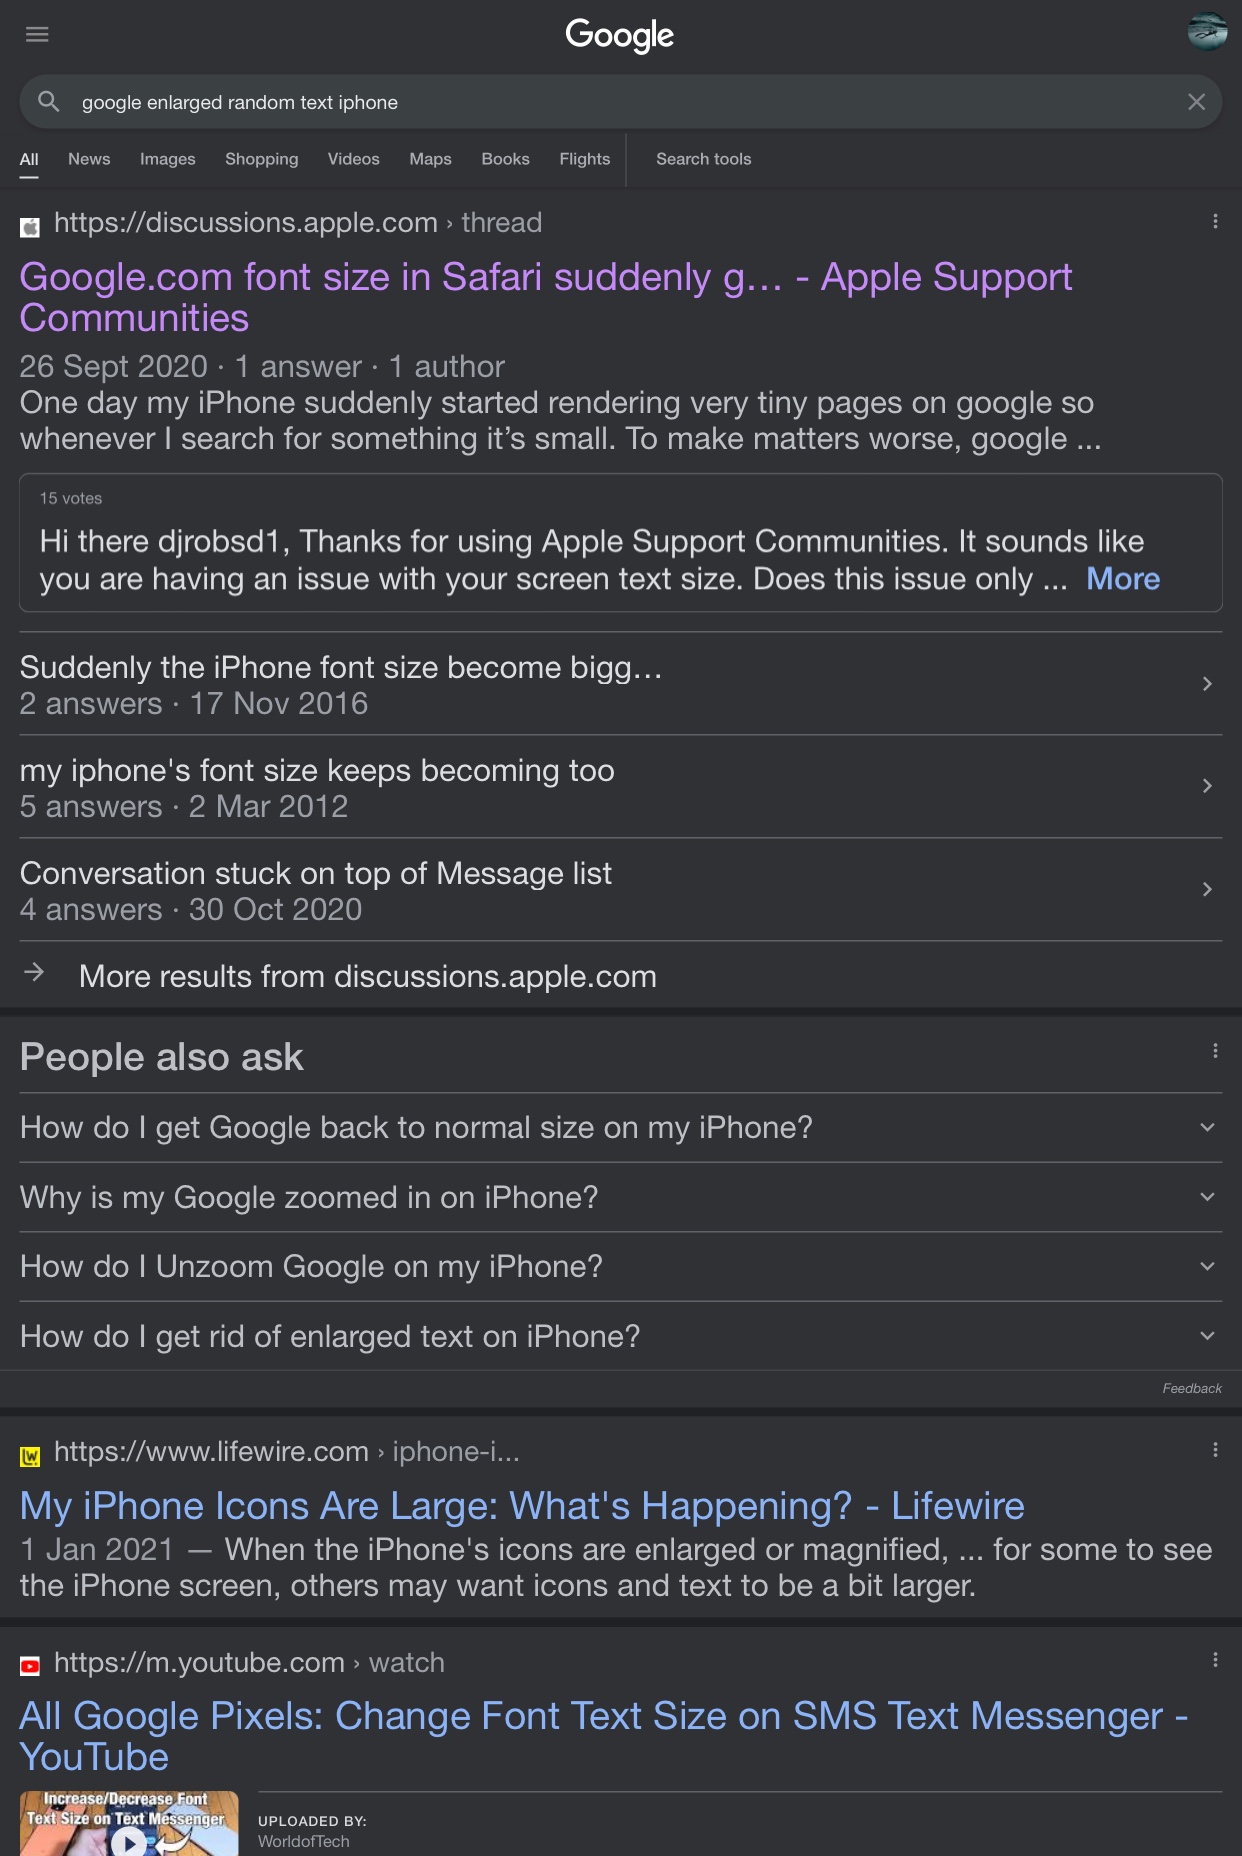
Task: Expand chevron for my iphone's font size row
Action: pyautogui.click(x=1208, y=786)
